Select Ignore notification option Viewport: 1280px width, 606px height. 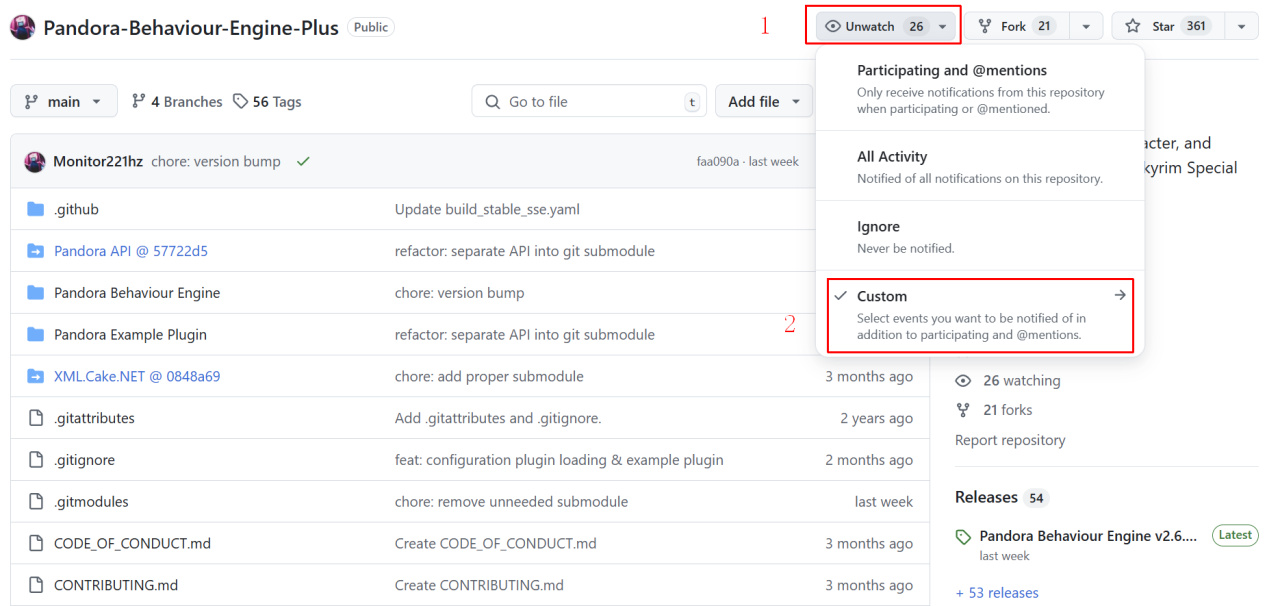980,236
